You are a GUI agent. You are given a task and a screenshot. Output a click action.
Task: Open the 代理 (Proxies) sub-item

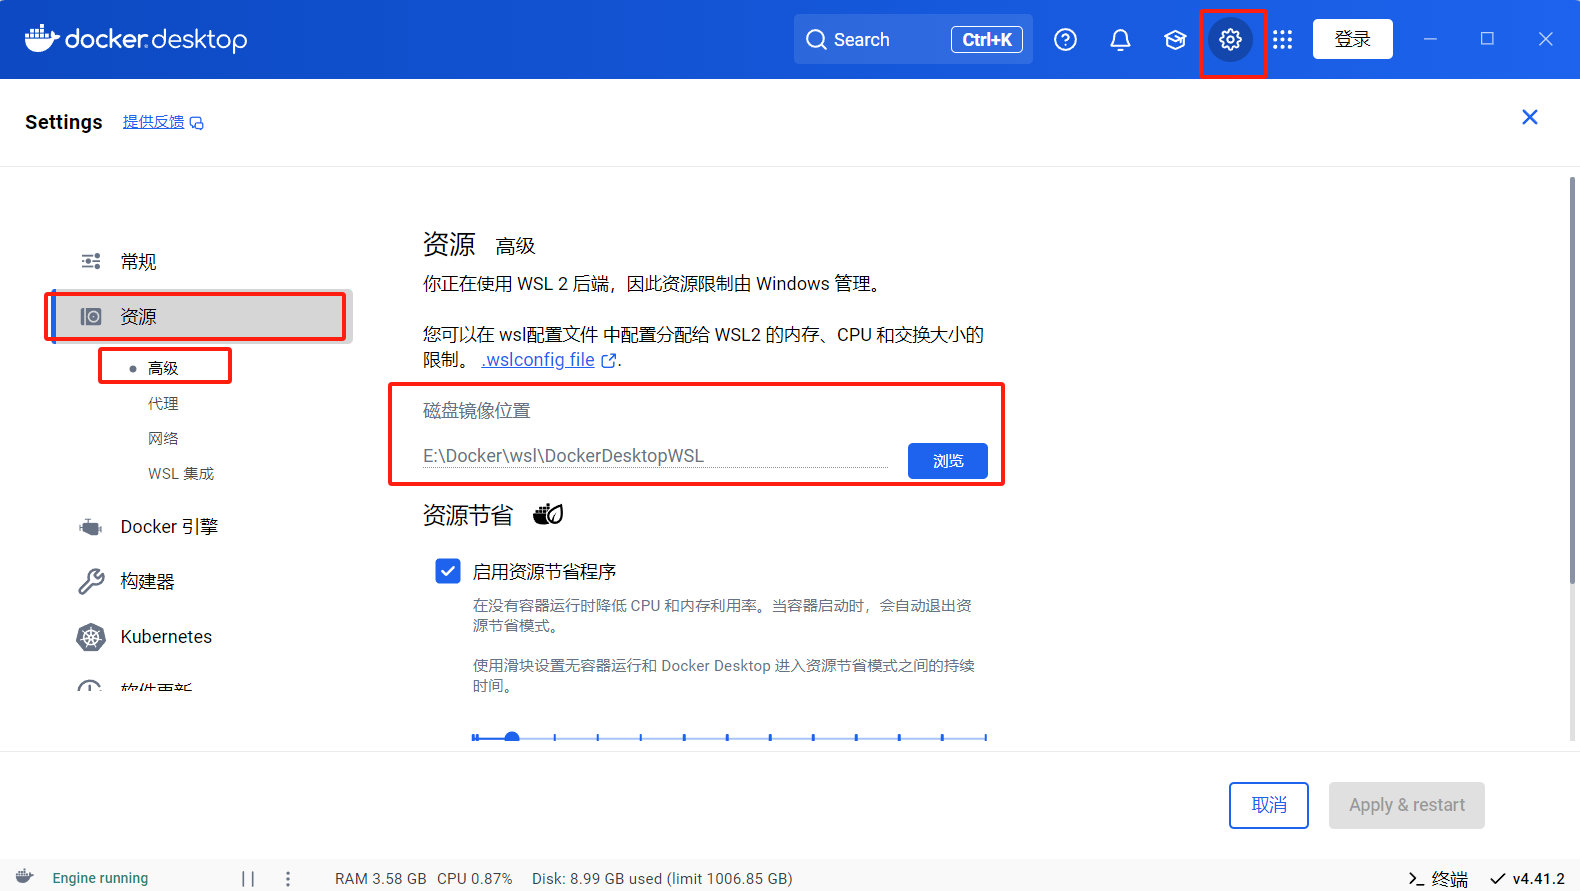(163, 403)
